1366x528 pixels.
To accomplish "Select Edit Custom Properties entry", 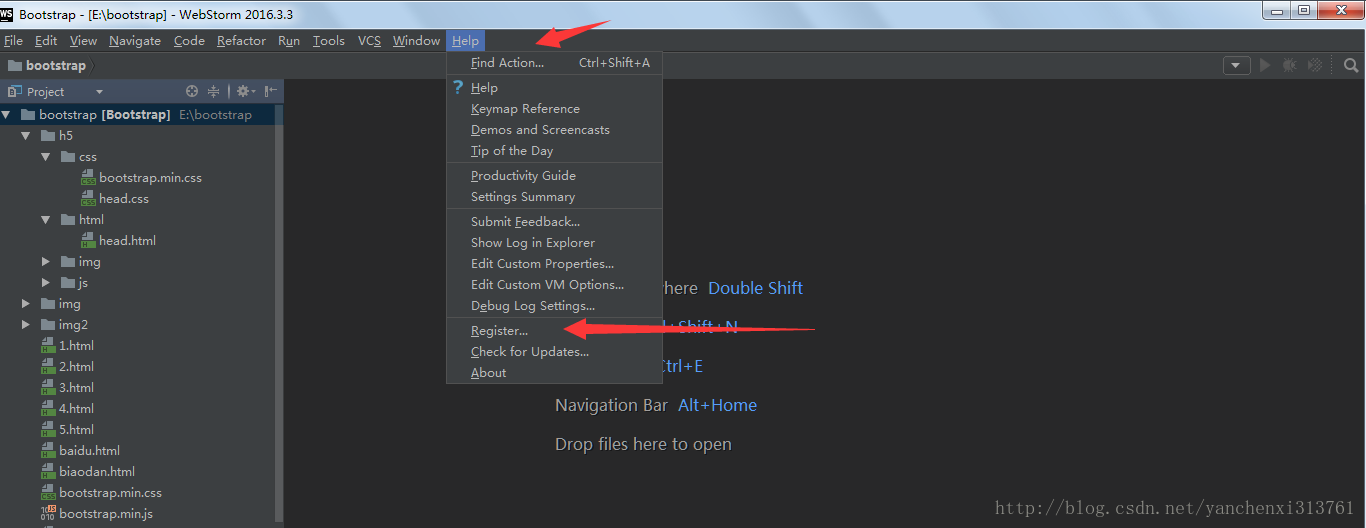I will pos(554,264).
